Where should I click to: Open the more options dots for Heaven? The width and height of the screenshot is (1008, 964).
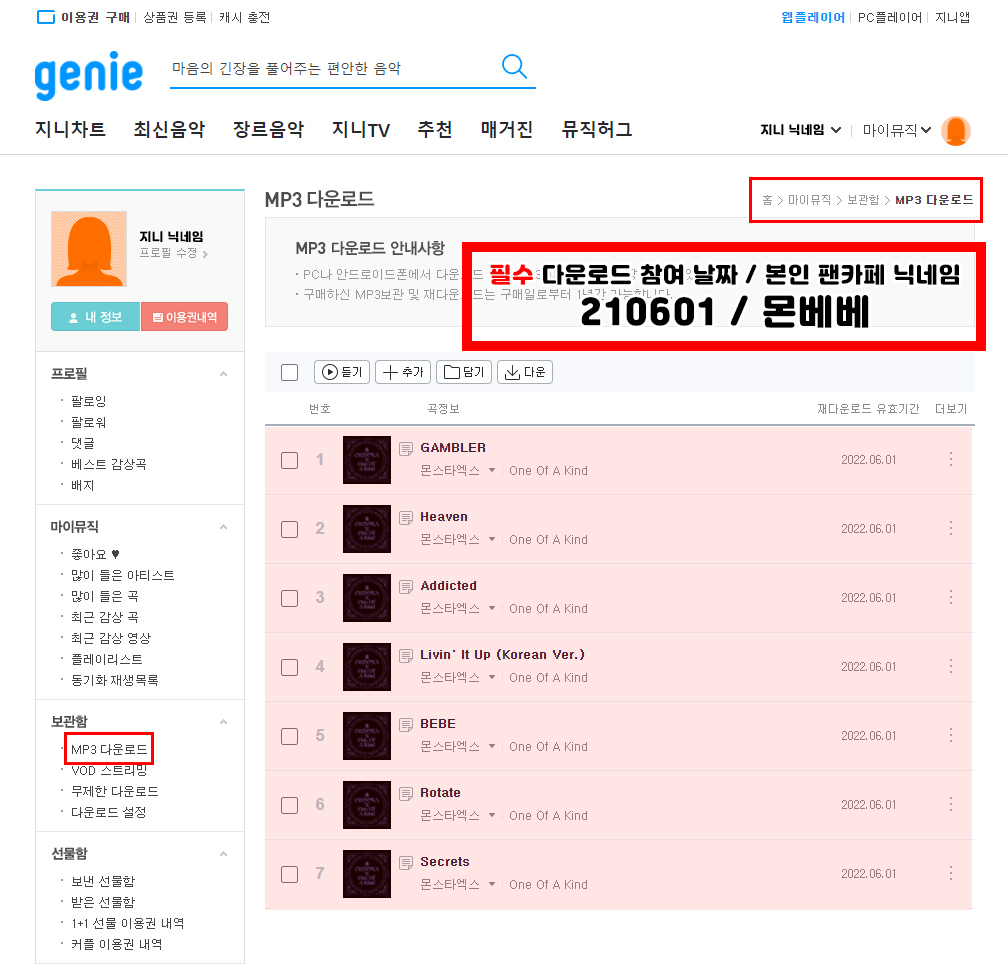(x=951, y=528)
